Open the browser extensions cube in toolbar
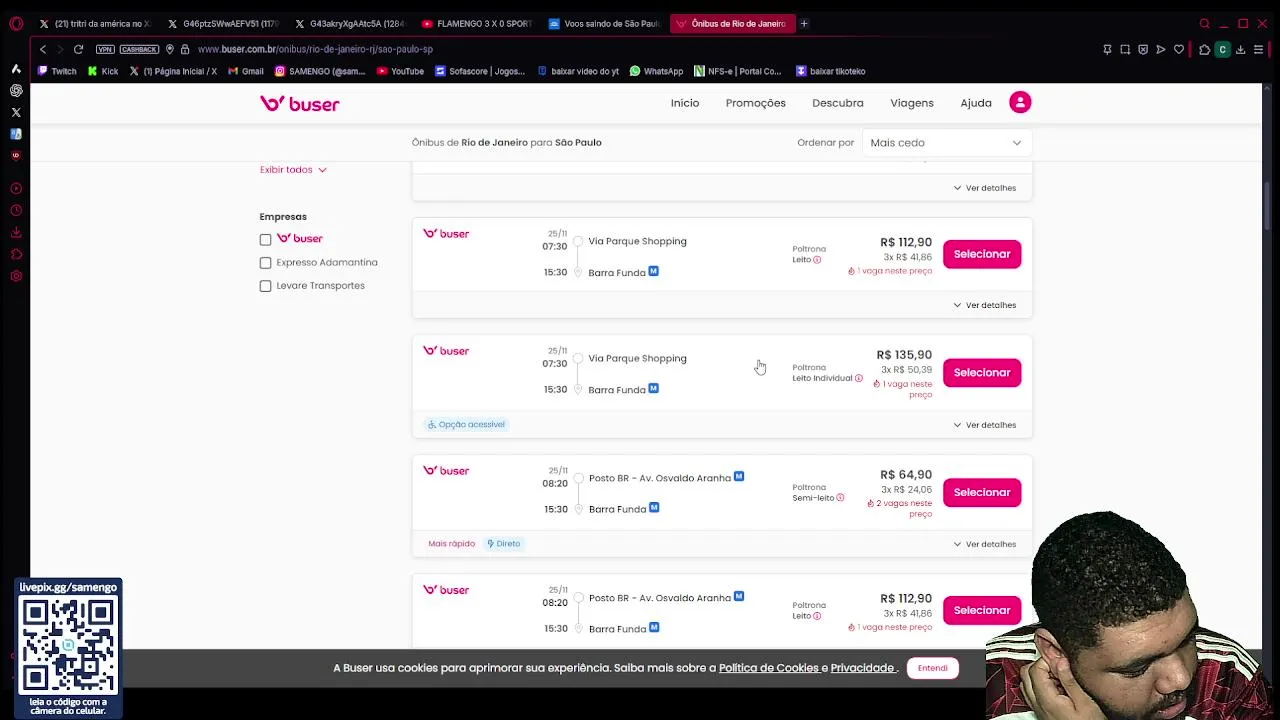The height and width of the screenshot is (720, 1280). (x=1204, y=49)
